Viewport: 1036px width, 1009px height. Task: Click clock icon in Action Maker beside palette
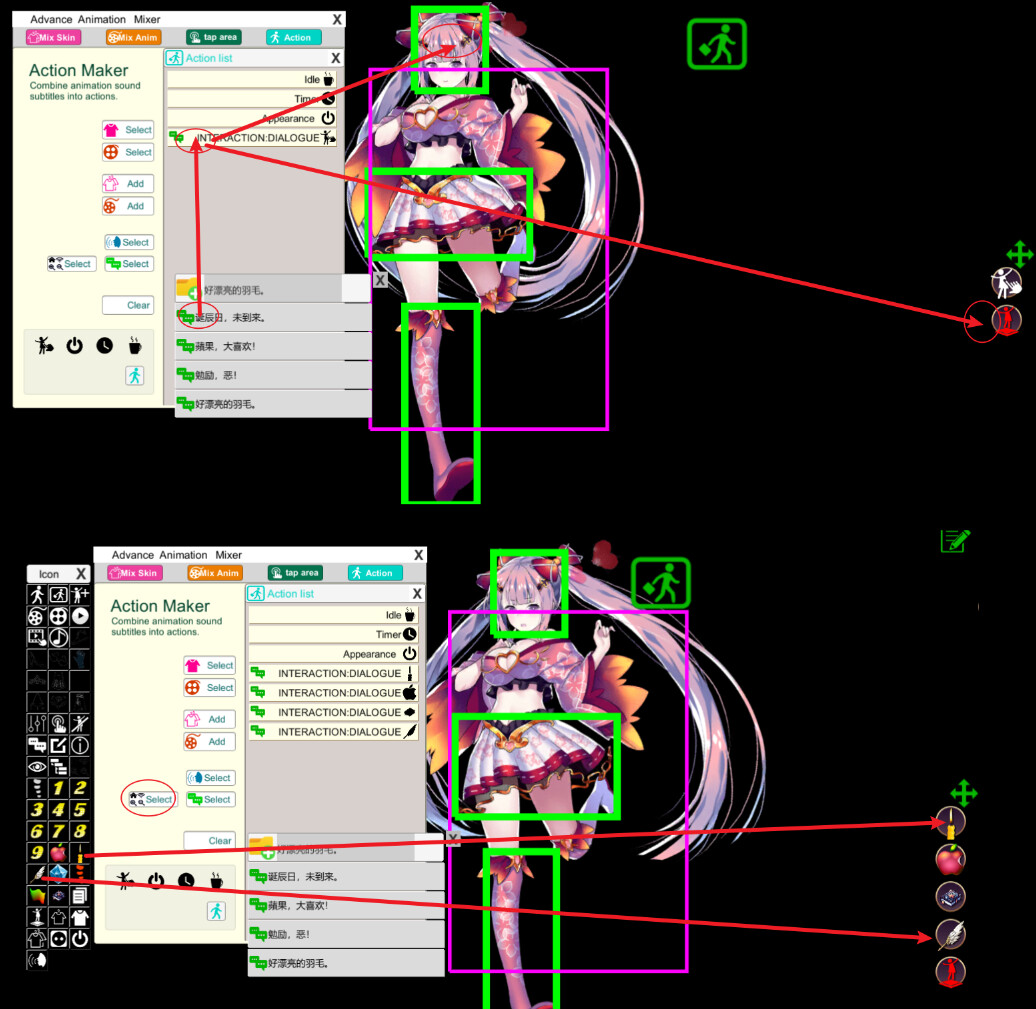coord(186,881)
